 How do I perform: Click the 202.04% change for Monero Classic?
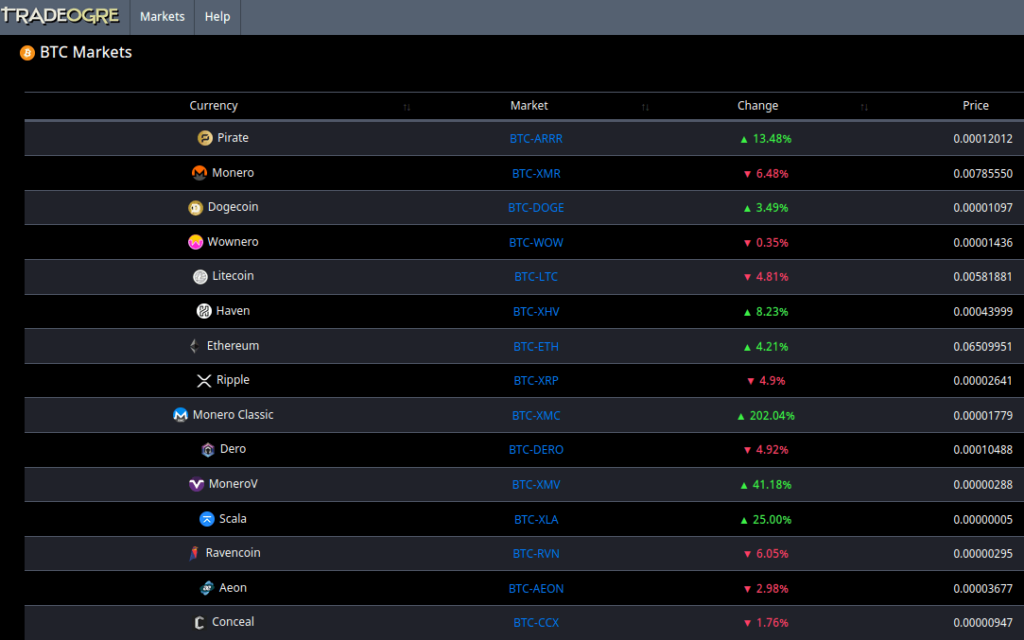pyautogui.click(x=766, y=416)
